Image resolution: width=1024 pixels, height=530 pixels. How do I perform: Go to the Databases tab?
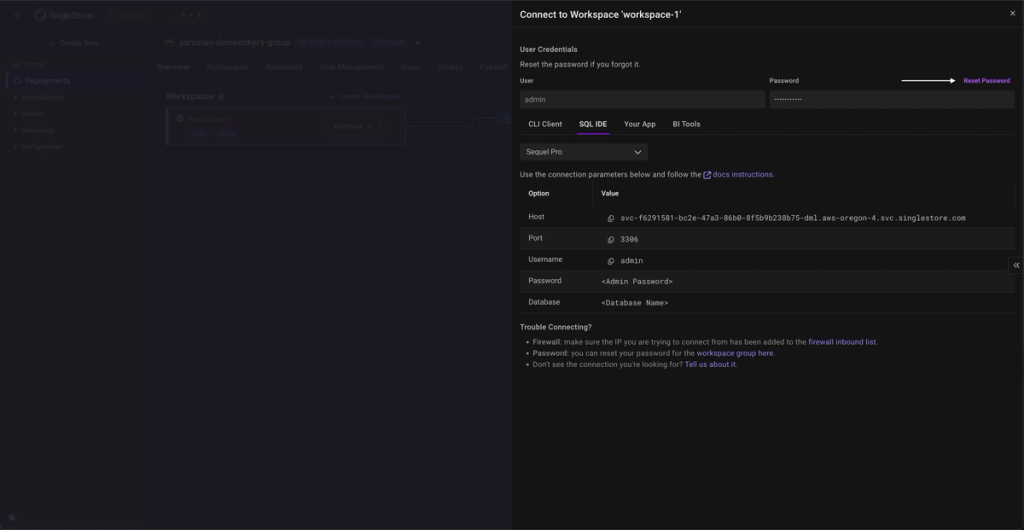[284, 67]
